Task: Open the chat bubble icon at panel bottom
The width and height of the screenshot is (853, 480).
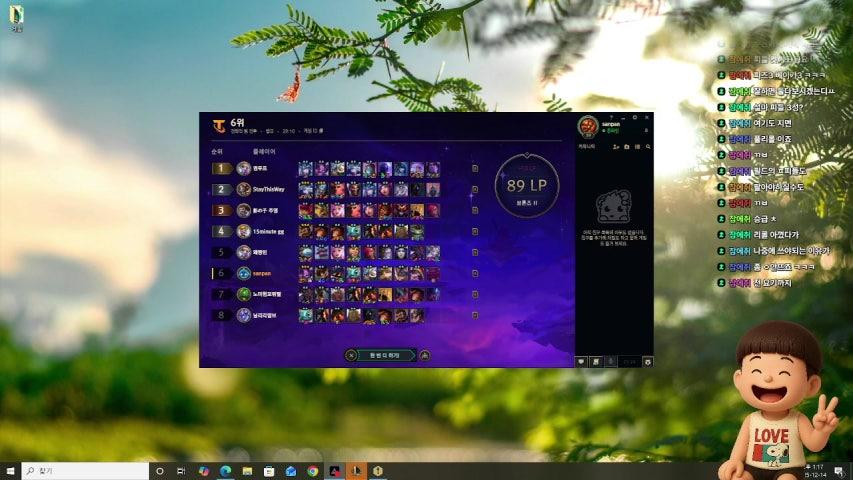Action: pos(583,360)
